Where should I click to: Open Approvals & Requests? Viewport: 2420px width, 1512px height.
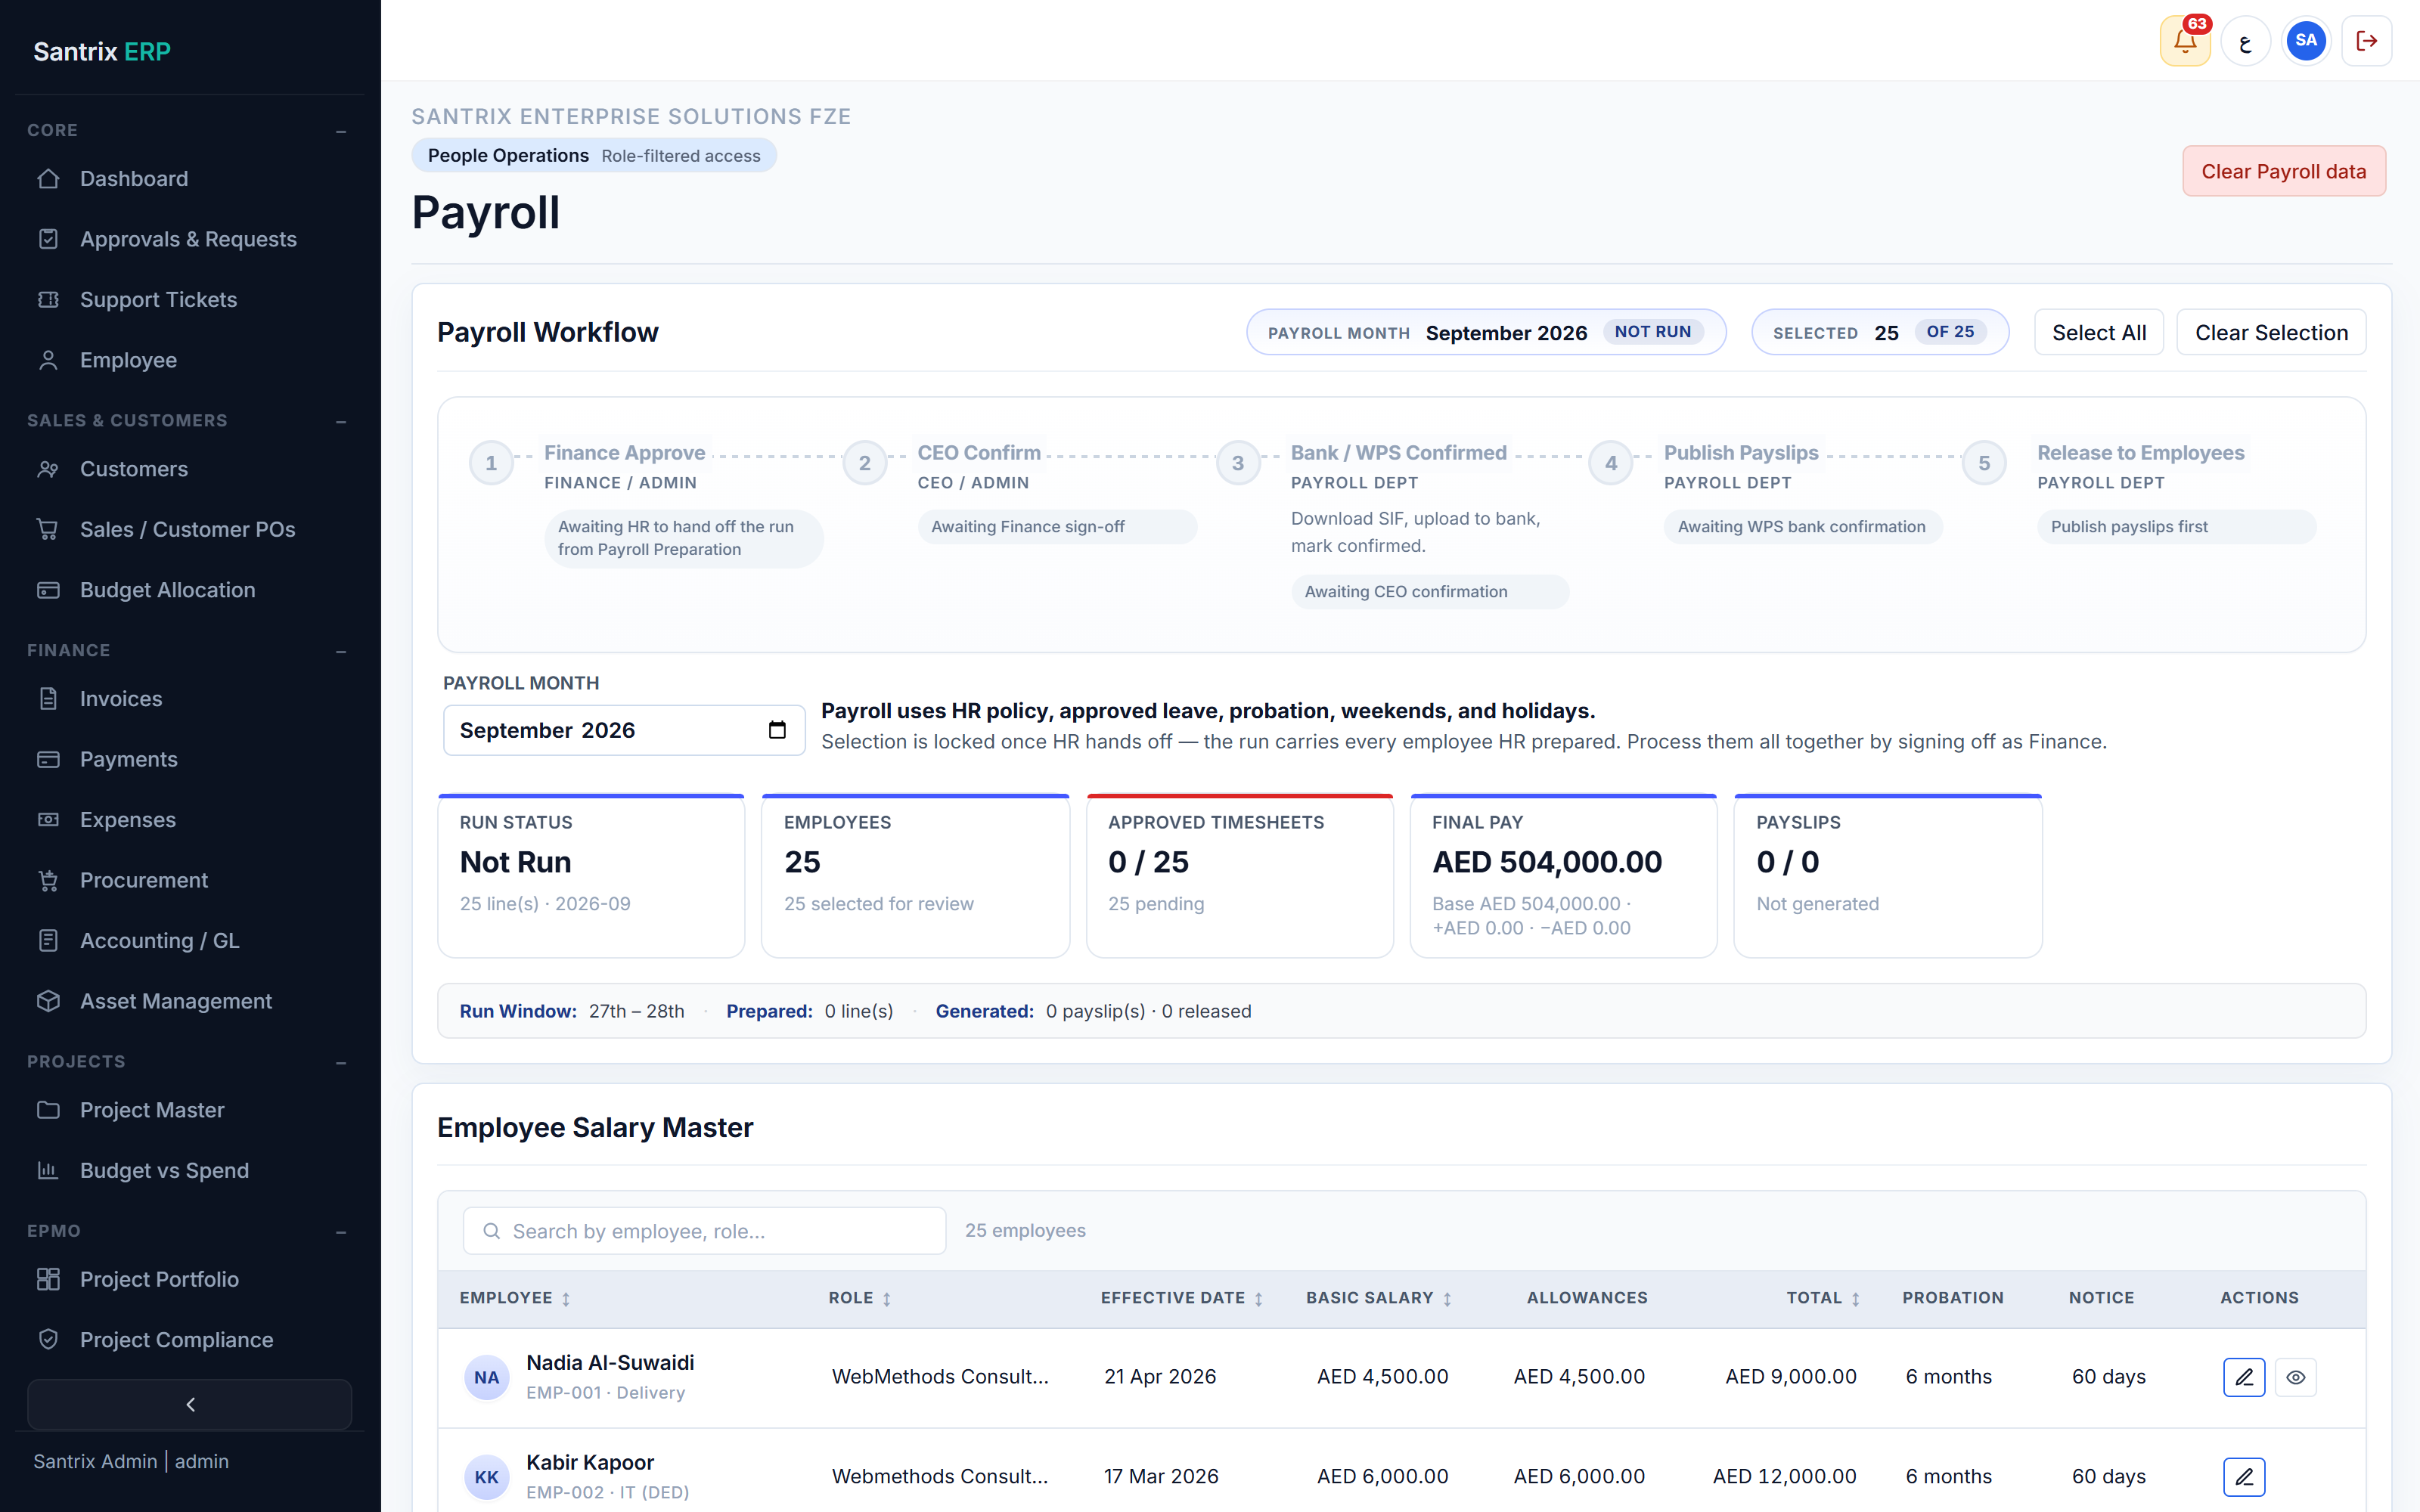190,239
